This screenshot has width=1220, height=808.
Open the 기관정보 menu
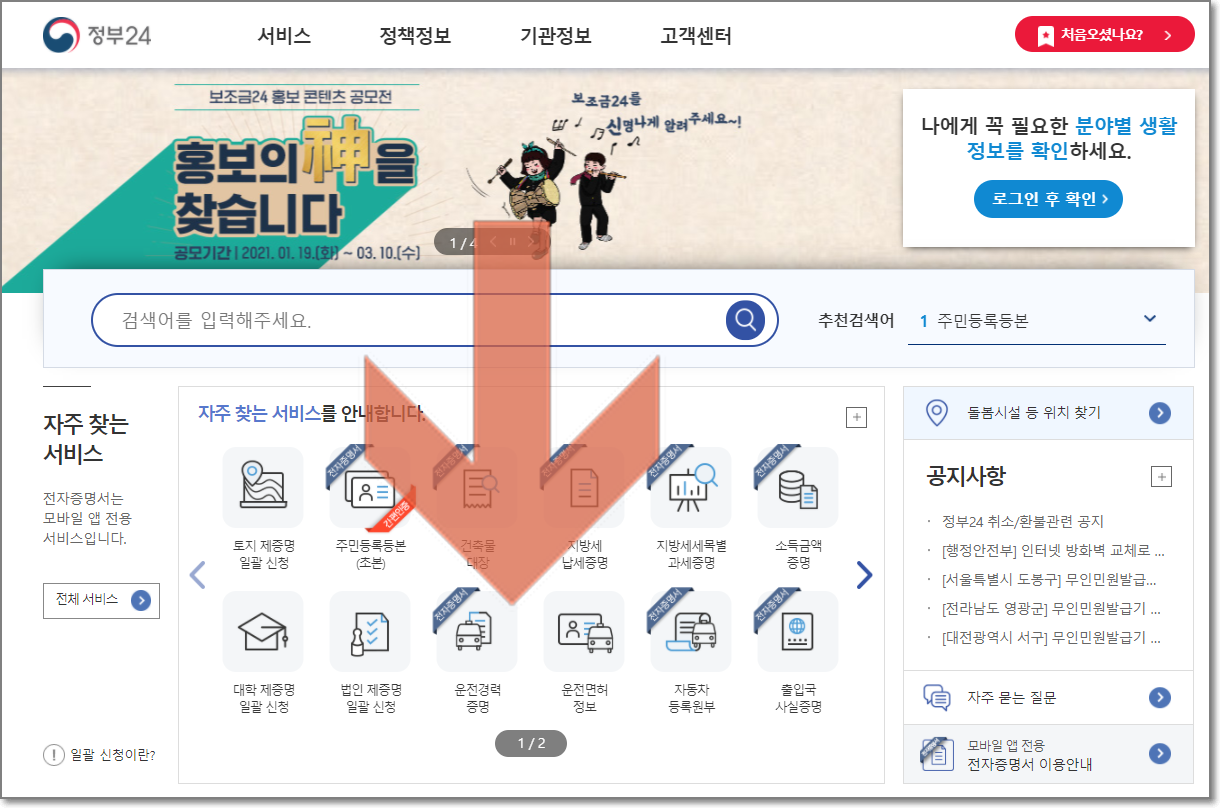(x=556, y=36)
